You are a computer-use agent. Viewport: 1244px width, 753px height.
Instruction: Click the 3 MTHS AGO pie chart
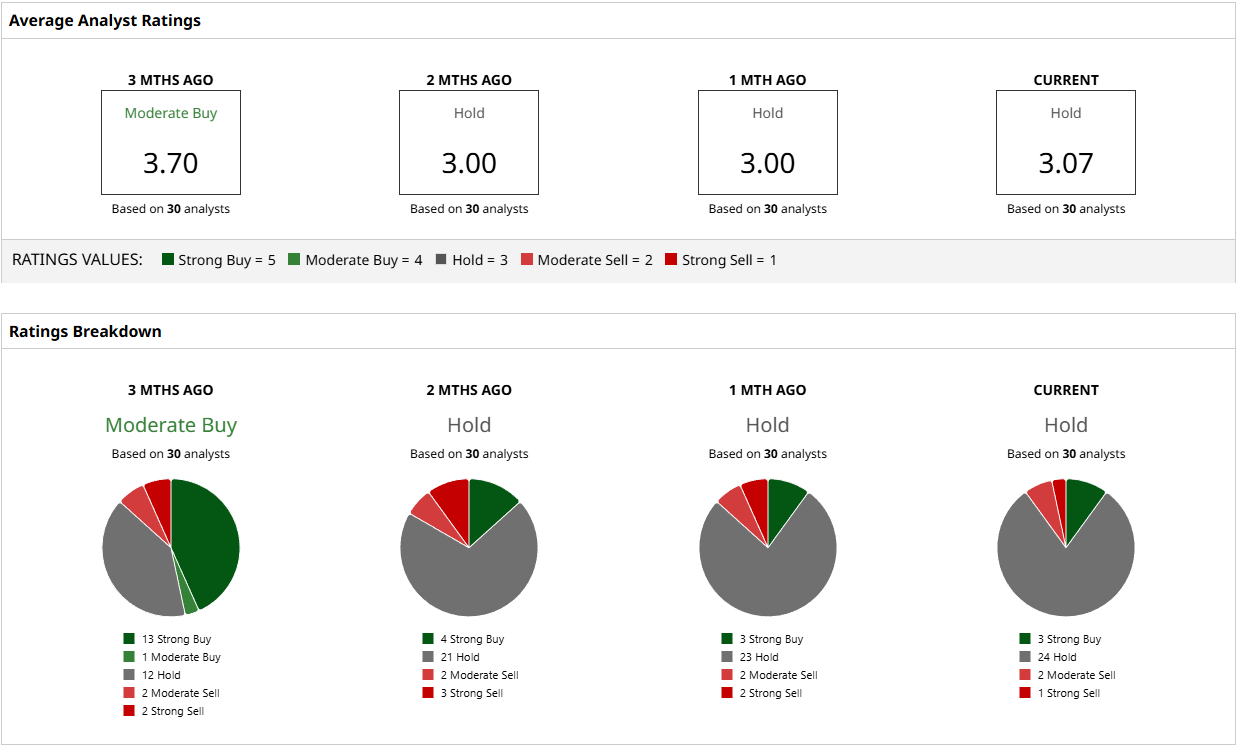[171, 547]
